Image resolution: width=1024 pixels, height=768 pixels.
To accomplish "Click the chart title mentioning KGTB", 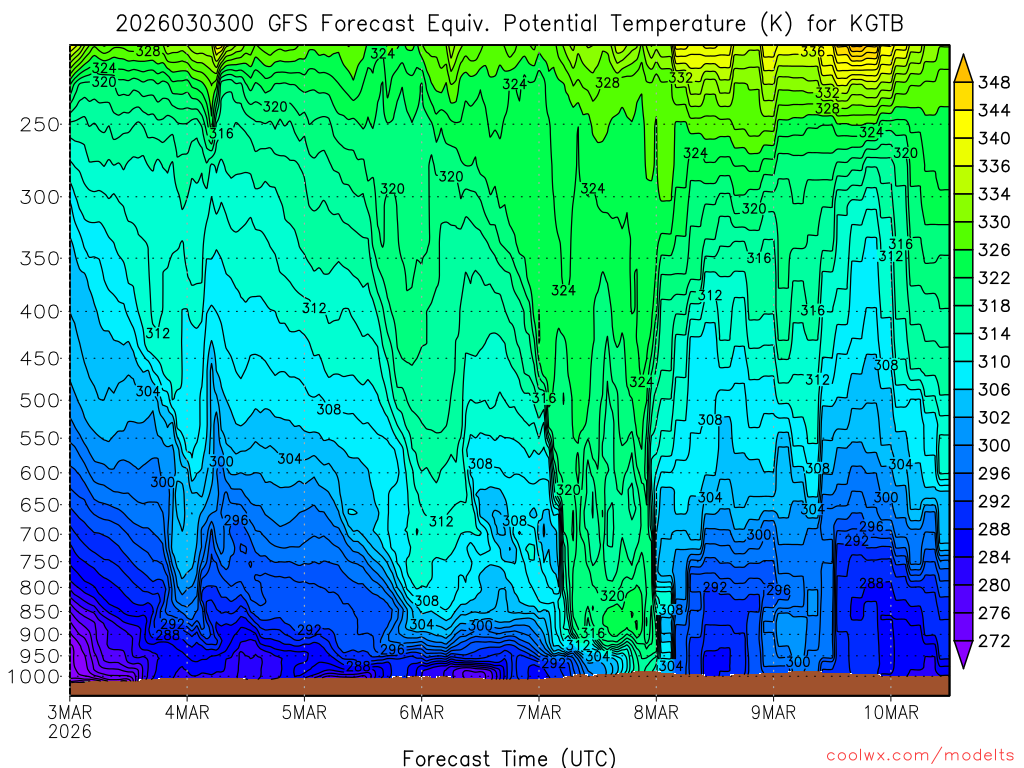I will (509, 24).
